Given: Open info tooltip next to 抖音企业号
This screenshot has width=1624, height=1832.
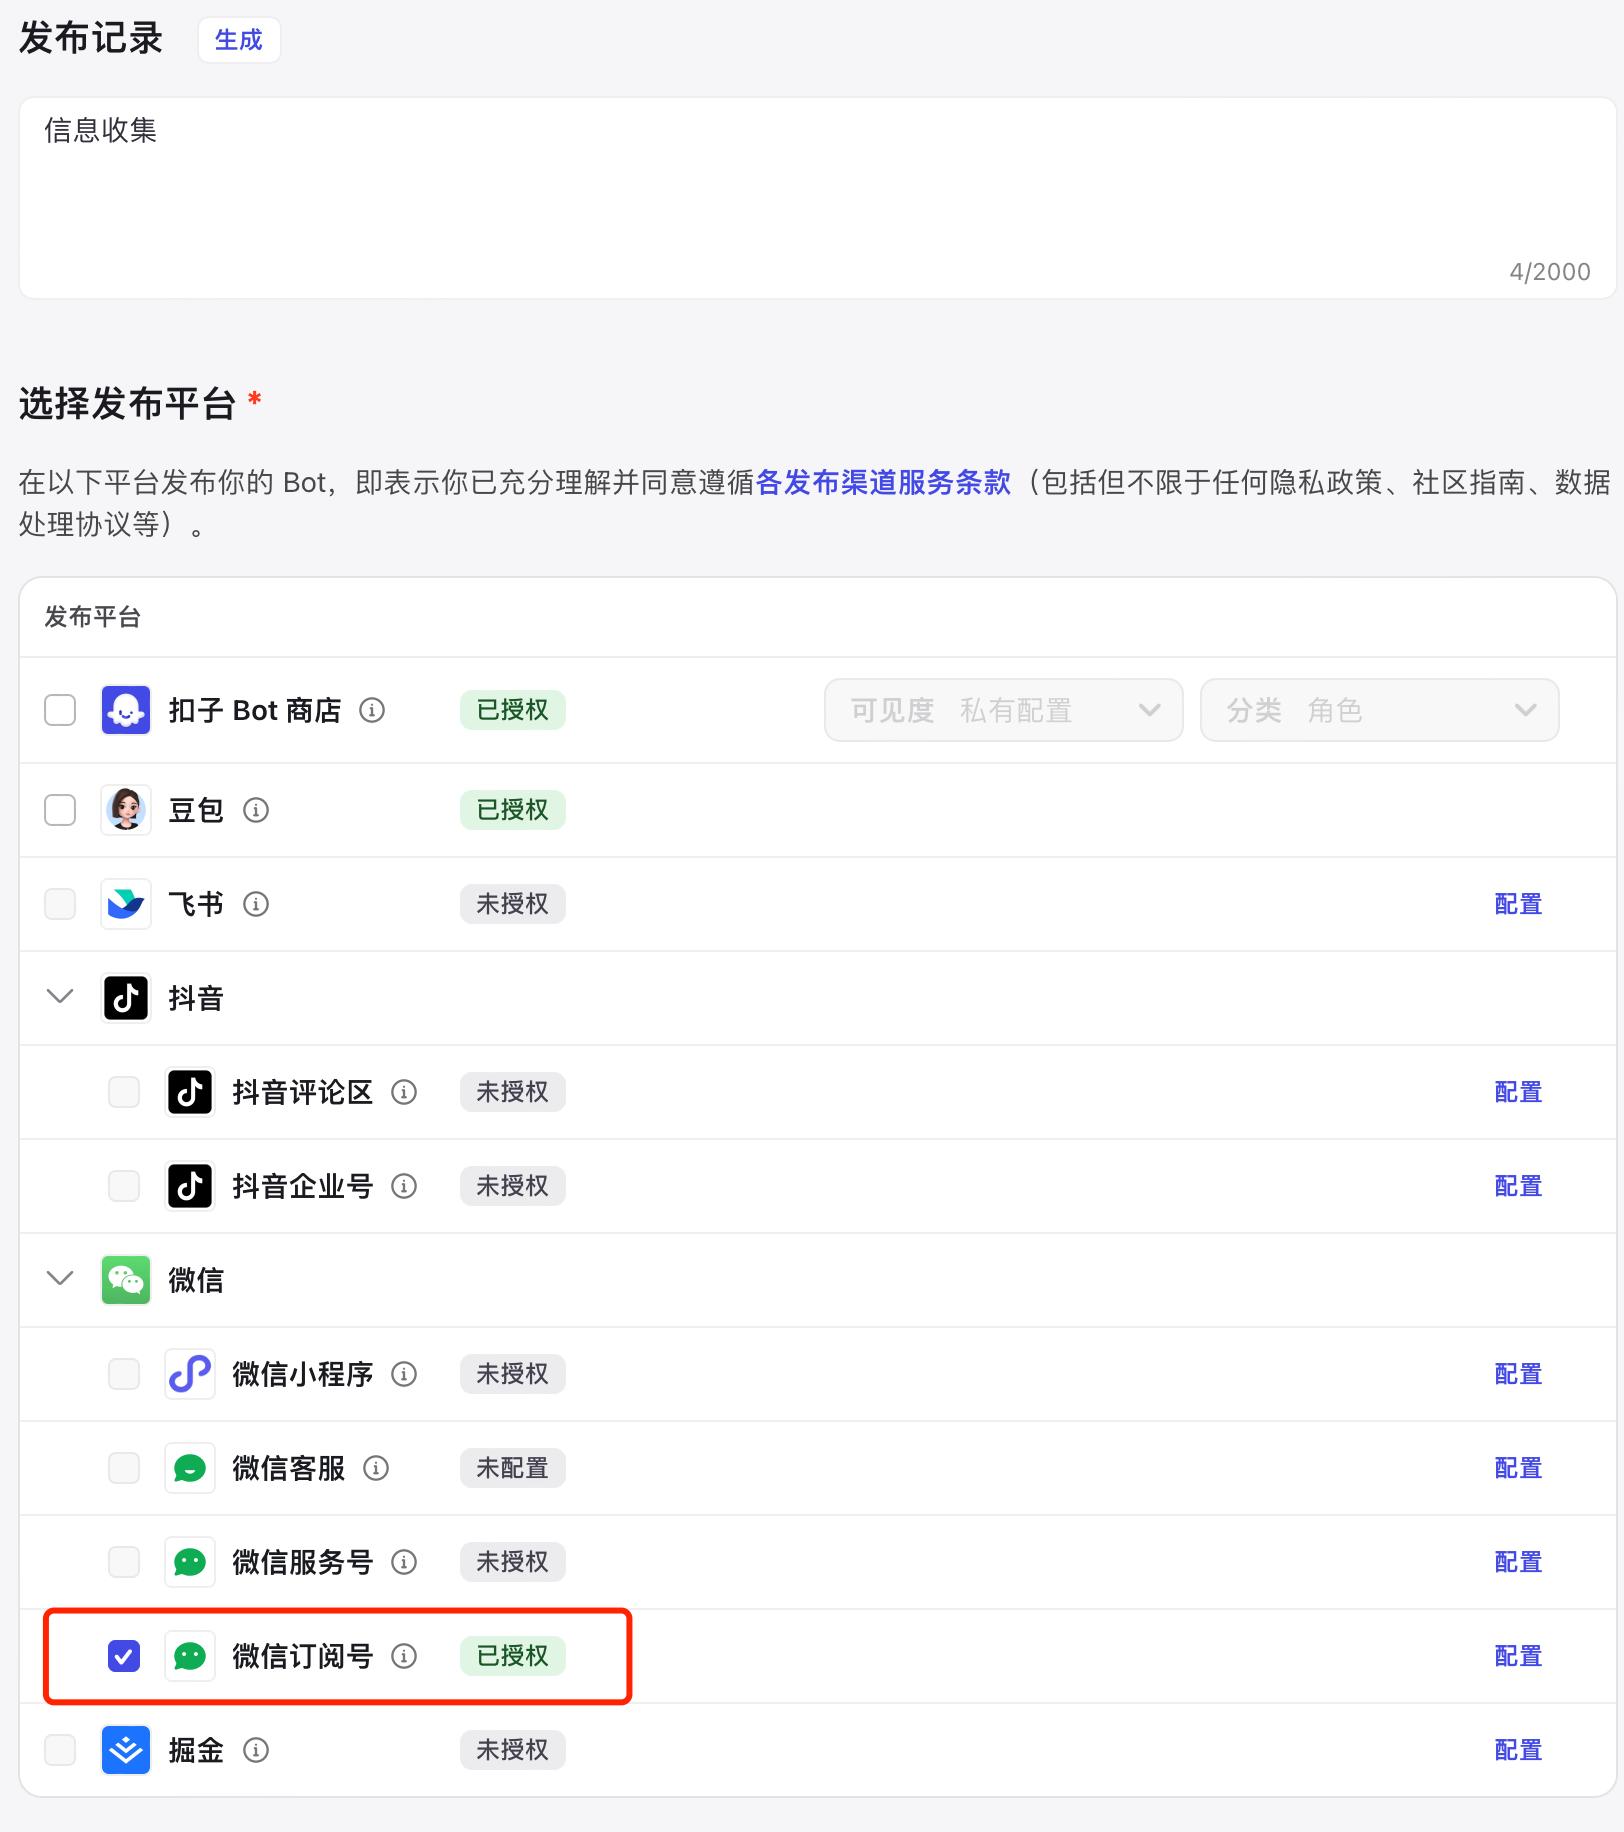Looking at the screenshot, I should point(404,1186).
